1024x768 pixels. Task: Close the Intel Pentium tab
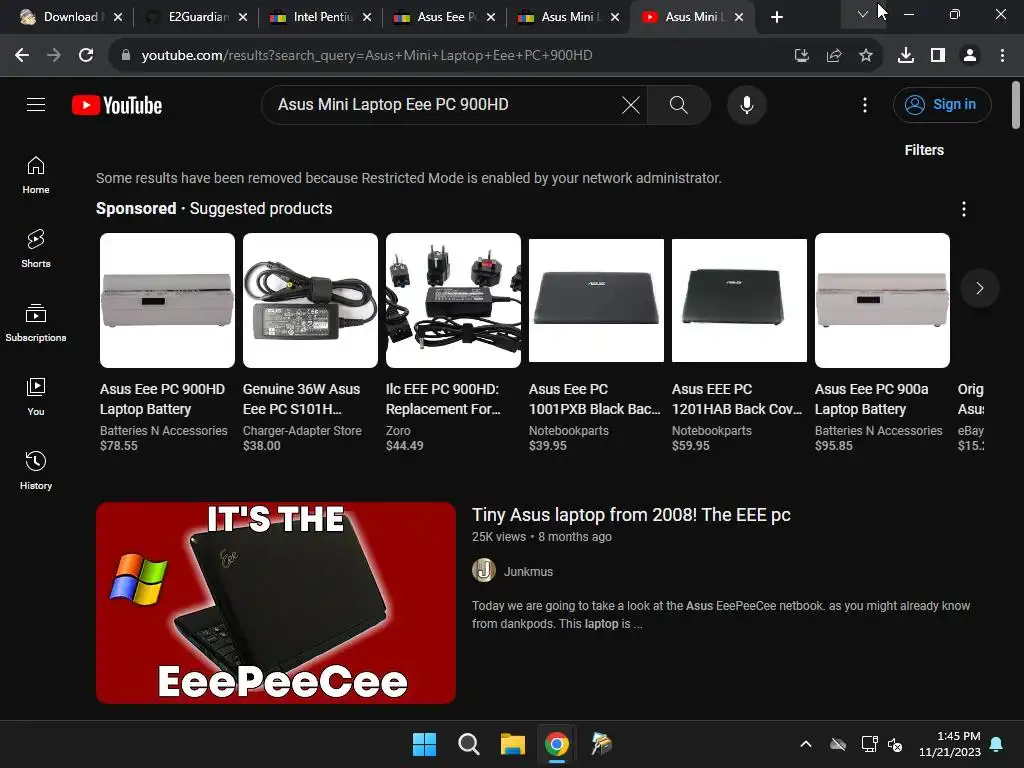pyautogui.click(x=367, y=17)
